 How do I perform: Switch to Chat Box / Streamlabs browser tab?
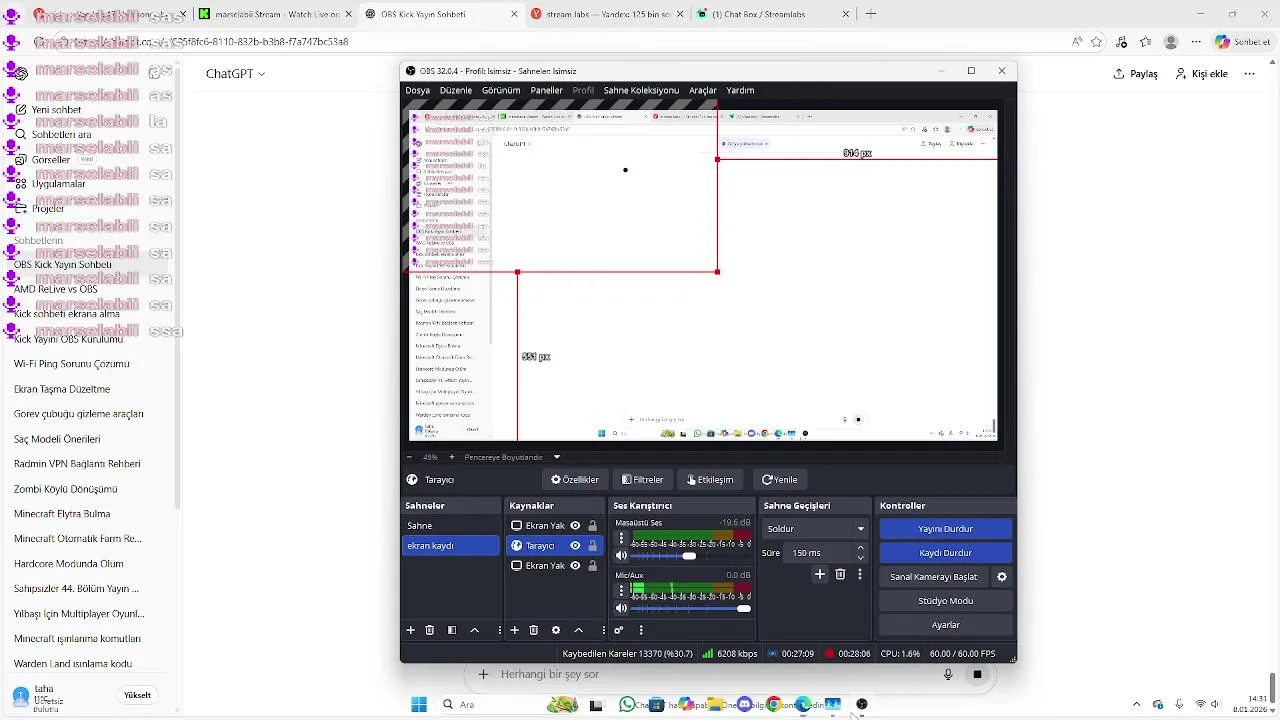pyautogui.click(x=774, y=14)
